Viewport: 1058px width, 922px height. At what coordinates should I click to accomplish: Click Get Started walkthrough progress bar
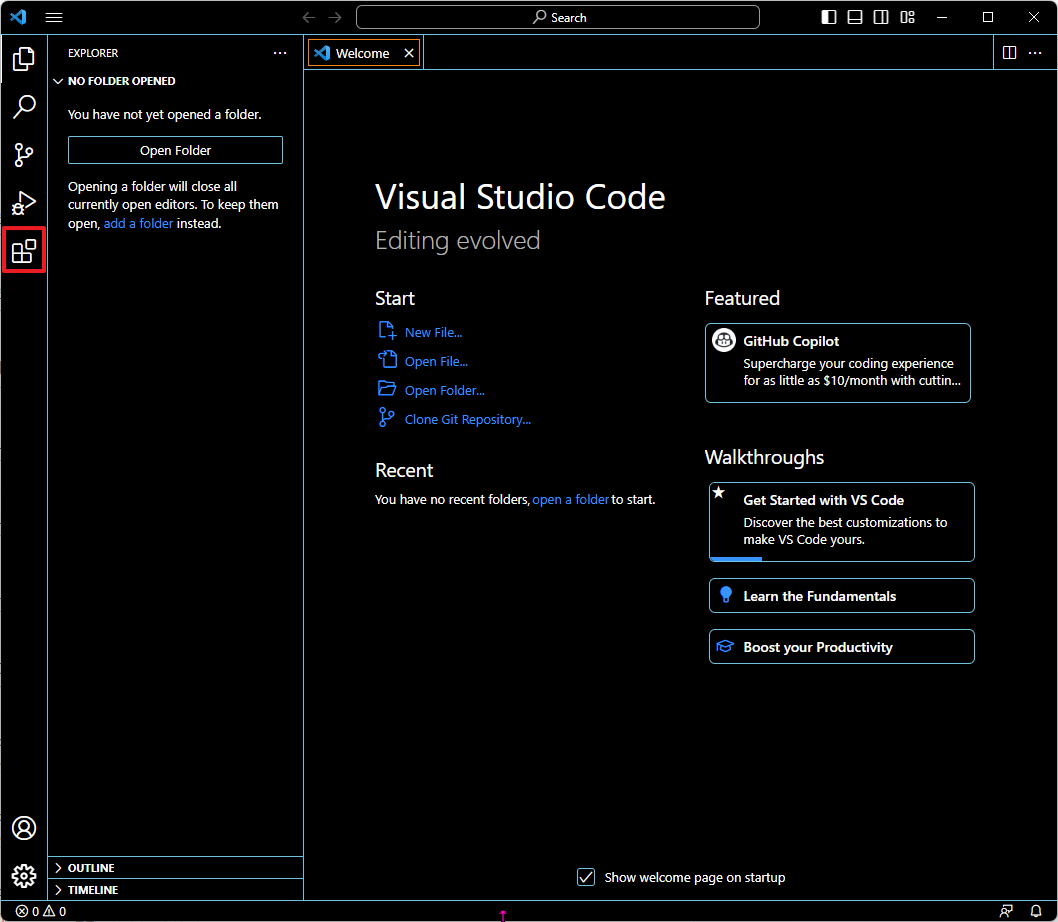(x=737, y=559)
